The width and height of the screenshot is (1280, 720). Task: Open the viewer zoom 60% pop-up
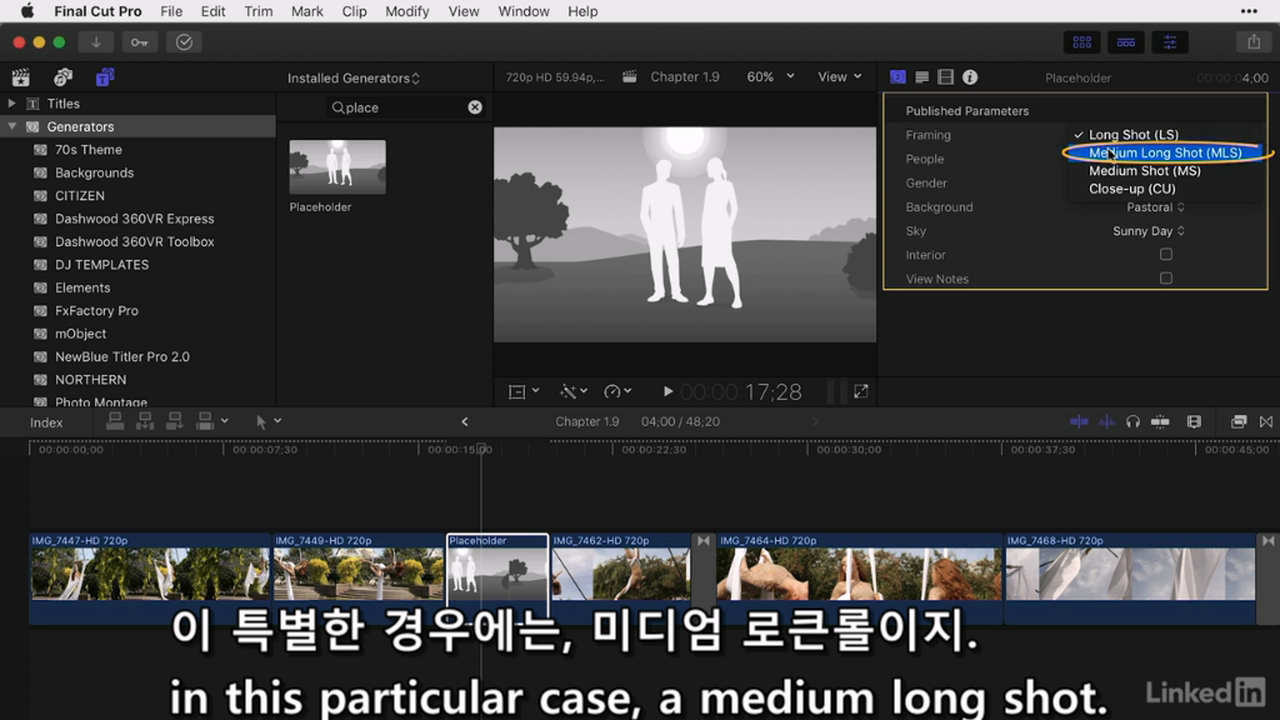coord(770,77)
